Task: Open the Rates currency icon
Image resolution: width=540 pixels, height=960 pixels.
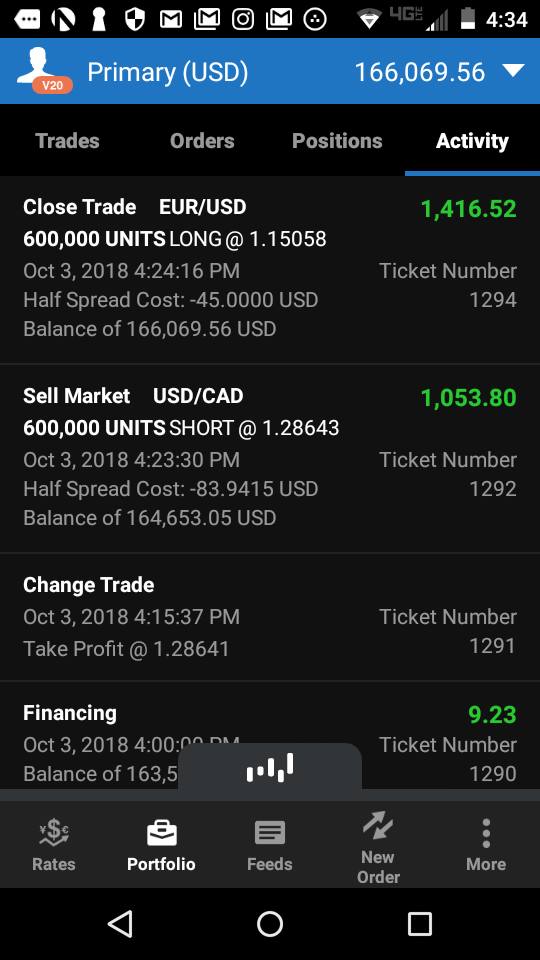Action: click(54, 833)
